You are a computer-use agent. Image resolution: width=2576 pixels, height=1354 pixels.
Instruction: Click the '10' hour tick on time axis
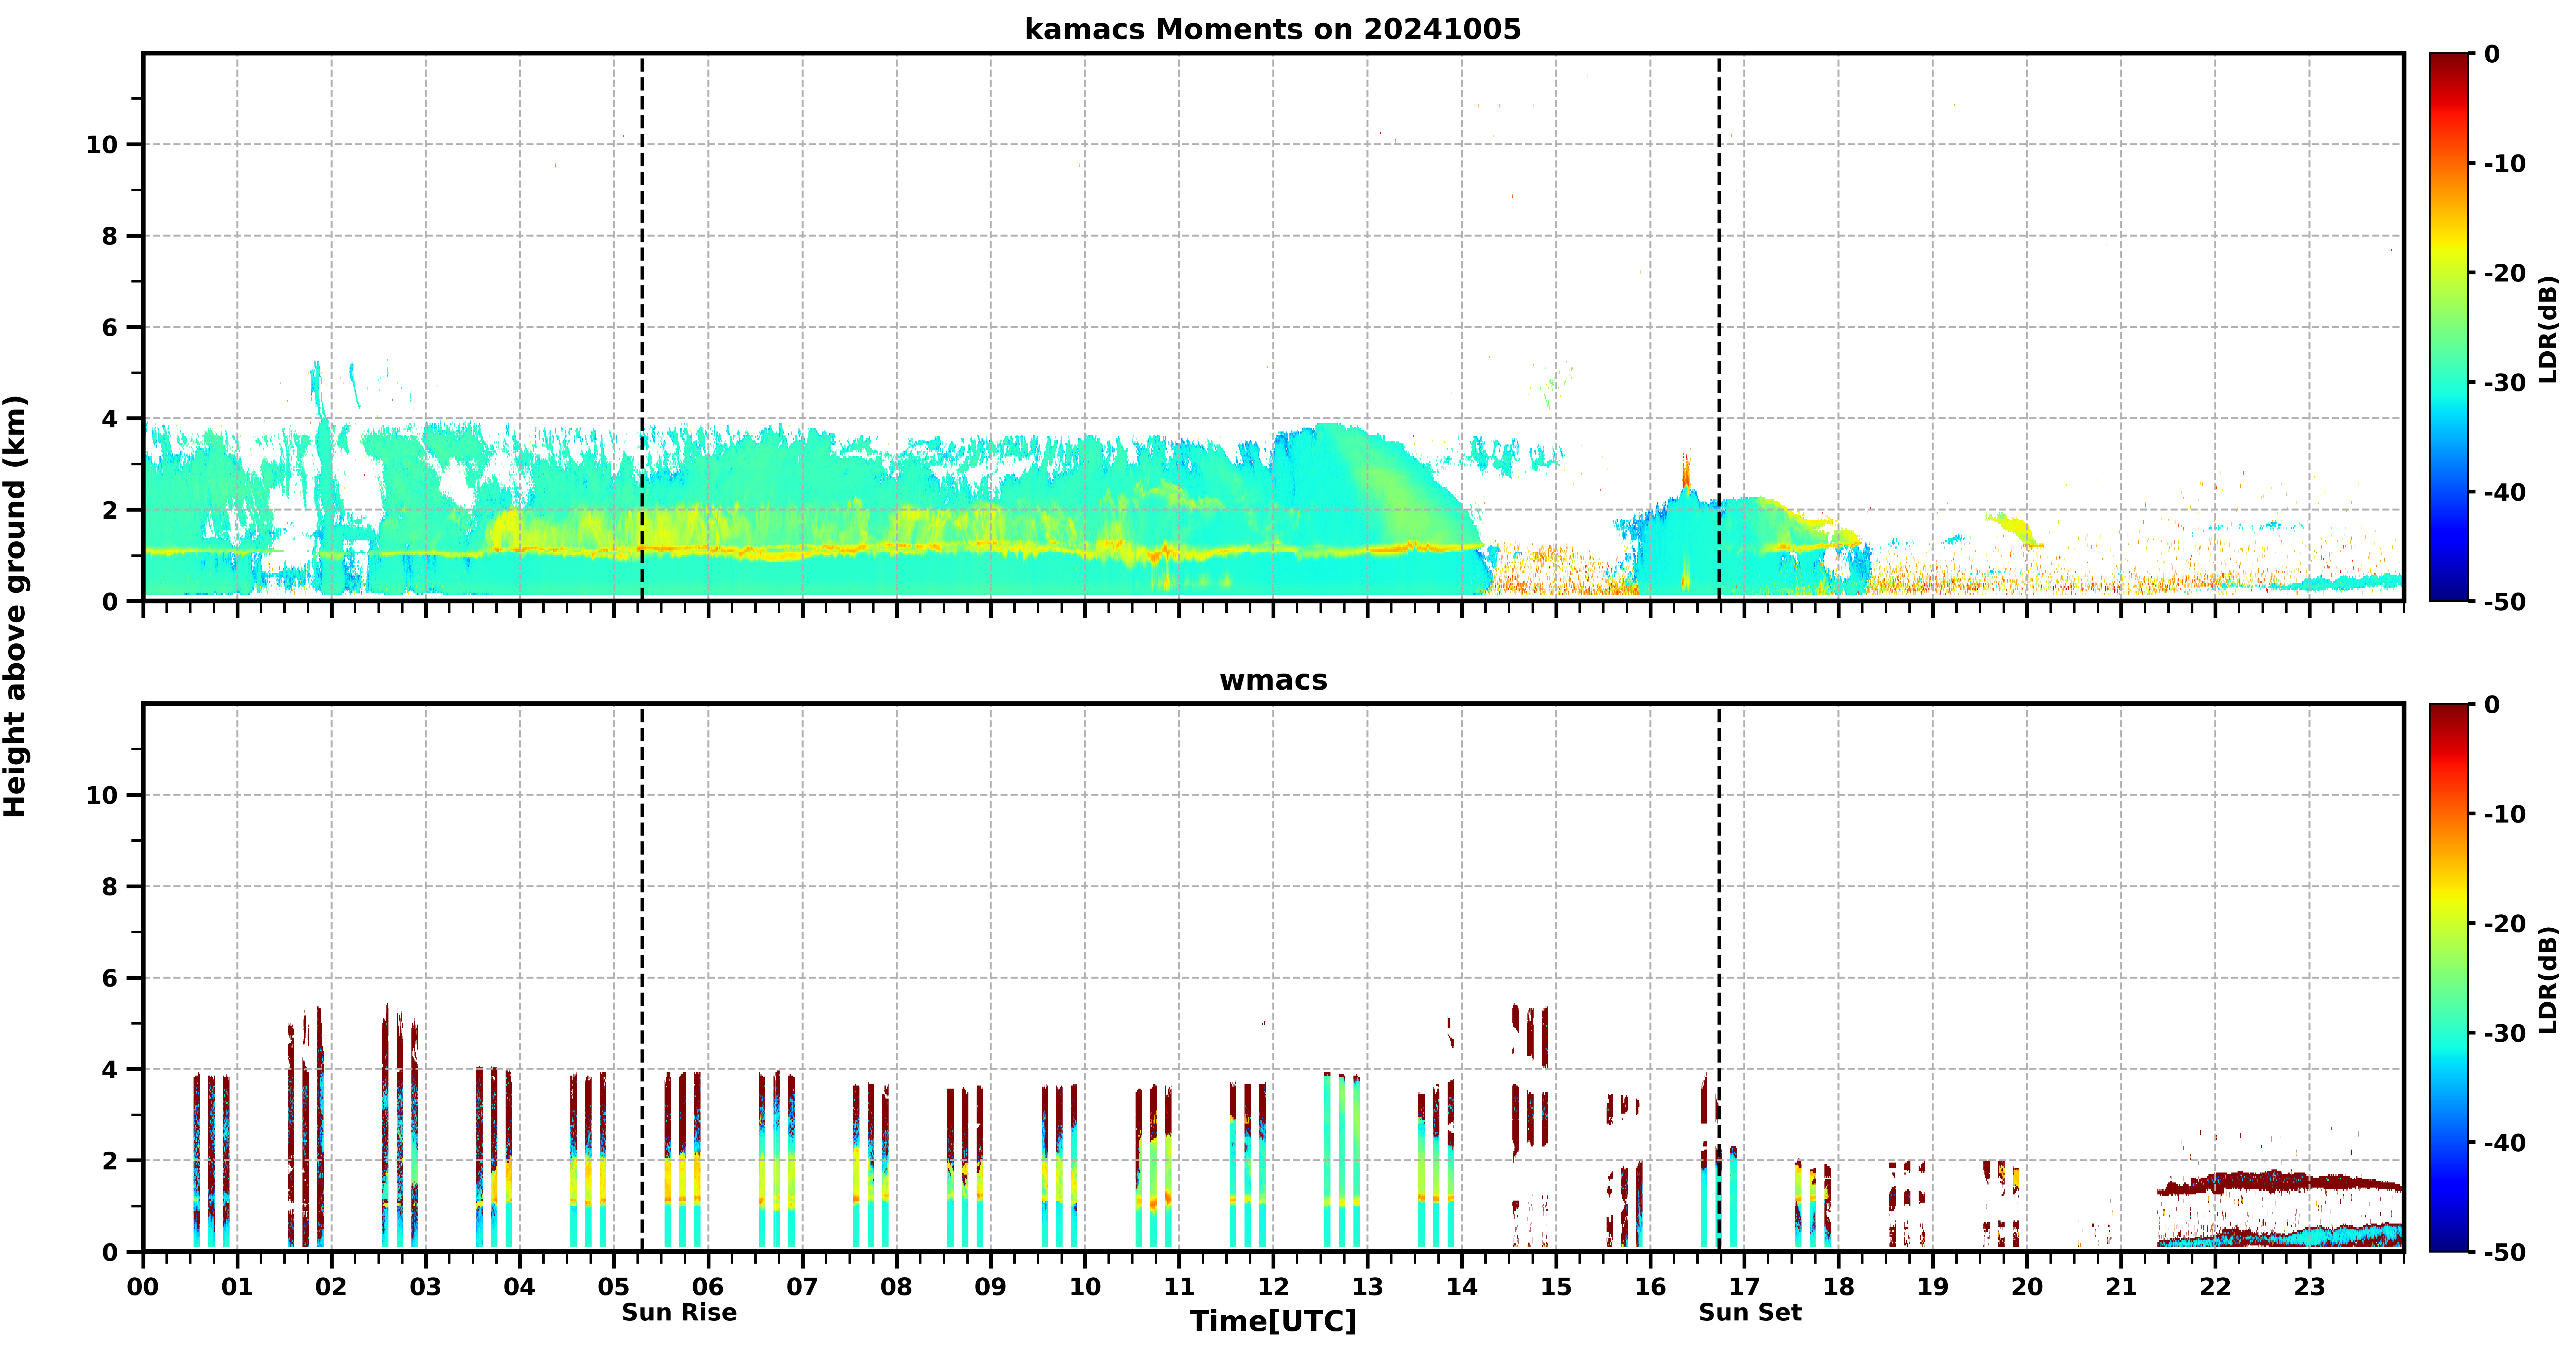1085,1287
